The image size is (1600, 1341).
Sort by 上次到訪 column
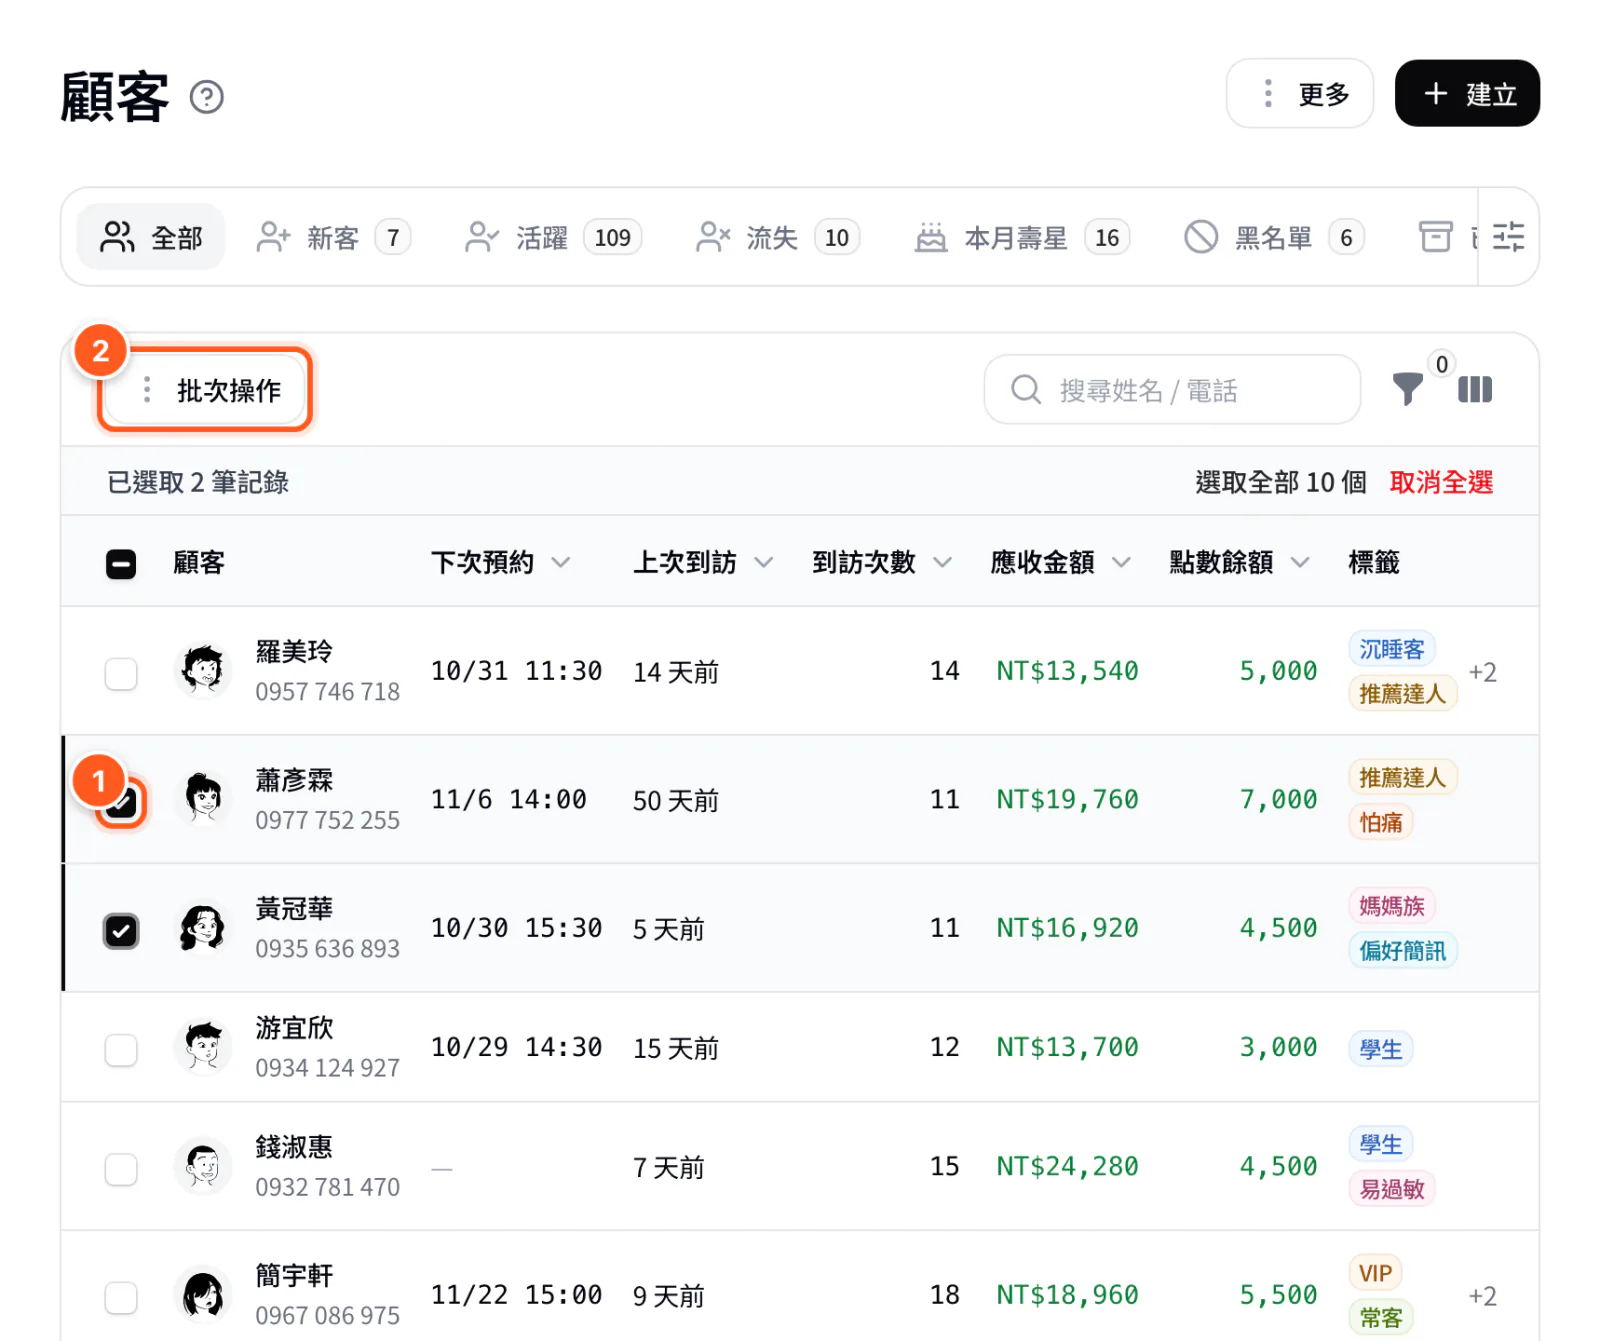(x=703, y=562)
